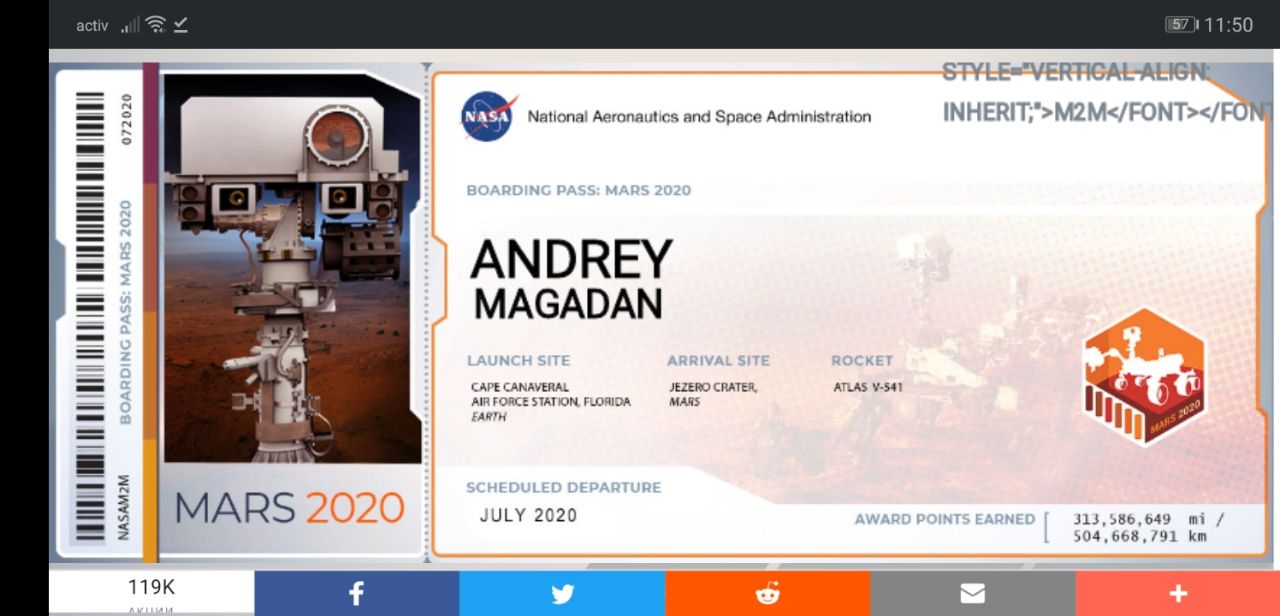
Task: Tap the download checkmark status icon
Action: (x=181, y=25)
